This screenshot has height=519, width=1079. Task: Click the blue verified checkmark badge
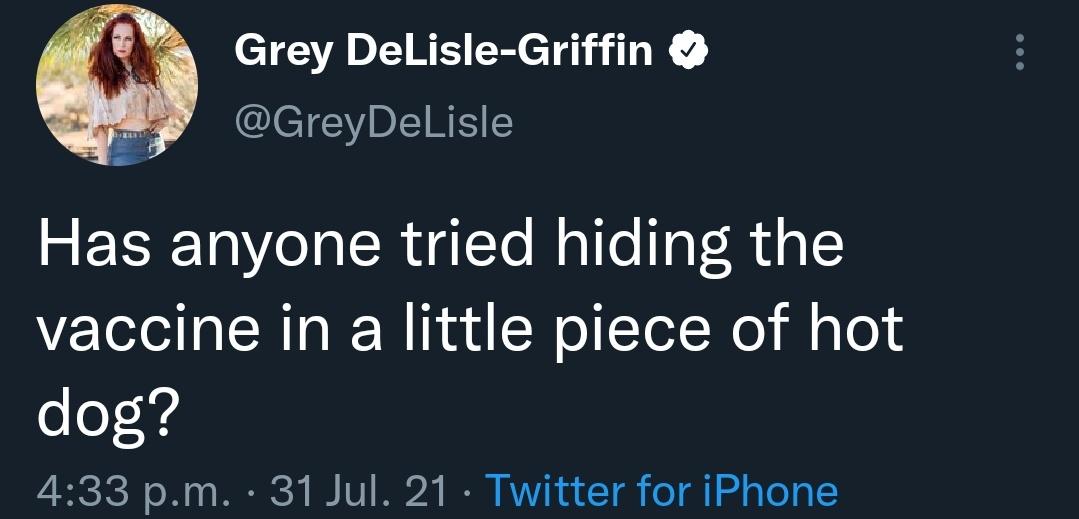point(688,49)
